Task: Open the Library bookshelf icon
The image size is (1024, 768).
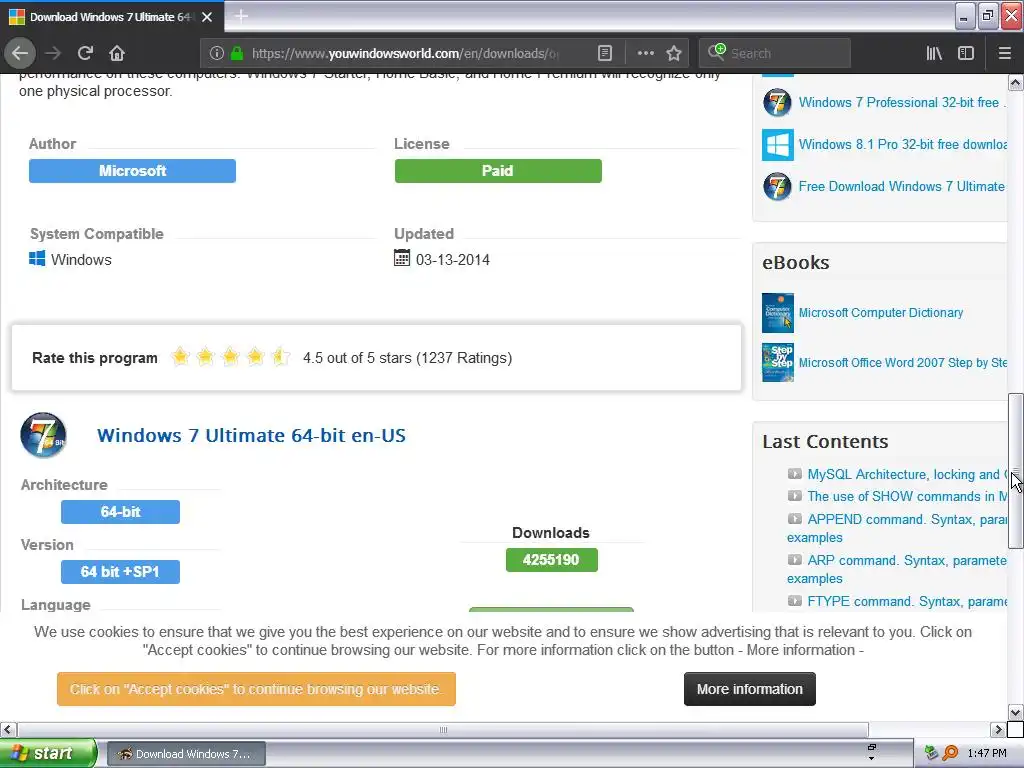Action: (x=934, y=53)
